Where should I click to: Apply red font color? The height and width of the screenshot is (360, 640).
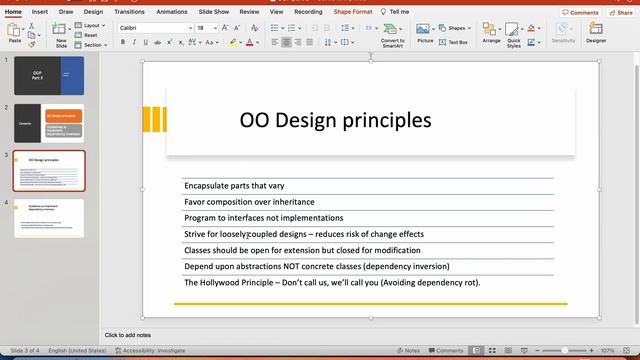(x=250, y=42)
